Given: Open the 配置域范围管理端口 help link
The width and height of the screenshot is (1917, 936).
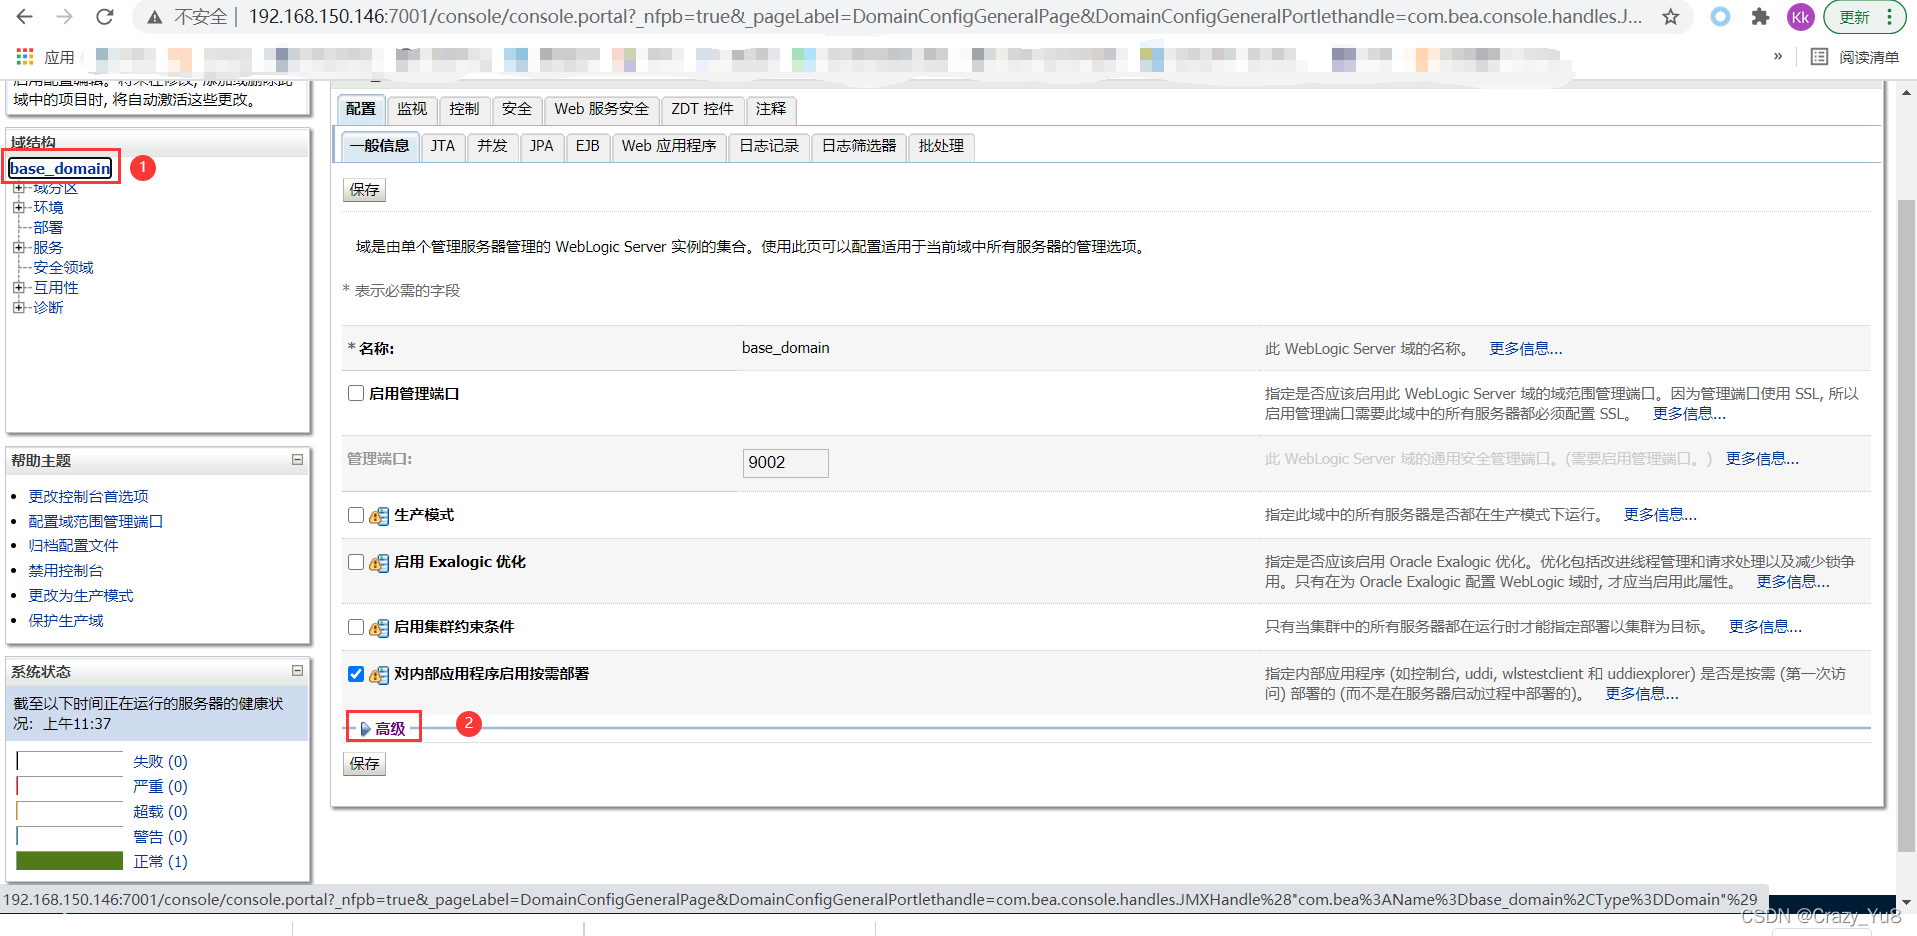Looking at the screenshot, I should 95,521.
